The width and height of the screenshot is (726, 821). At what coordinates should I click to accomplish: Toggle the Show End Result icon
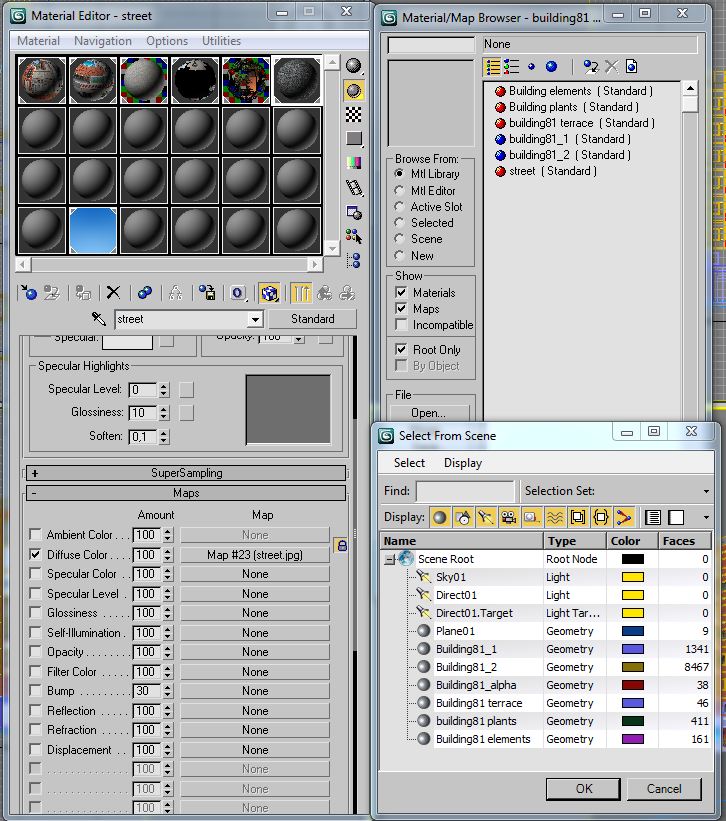pyautogui.click(x=301, y=293)
